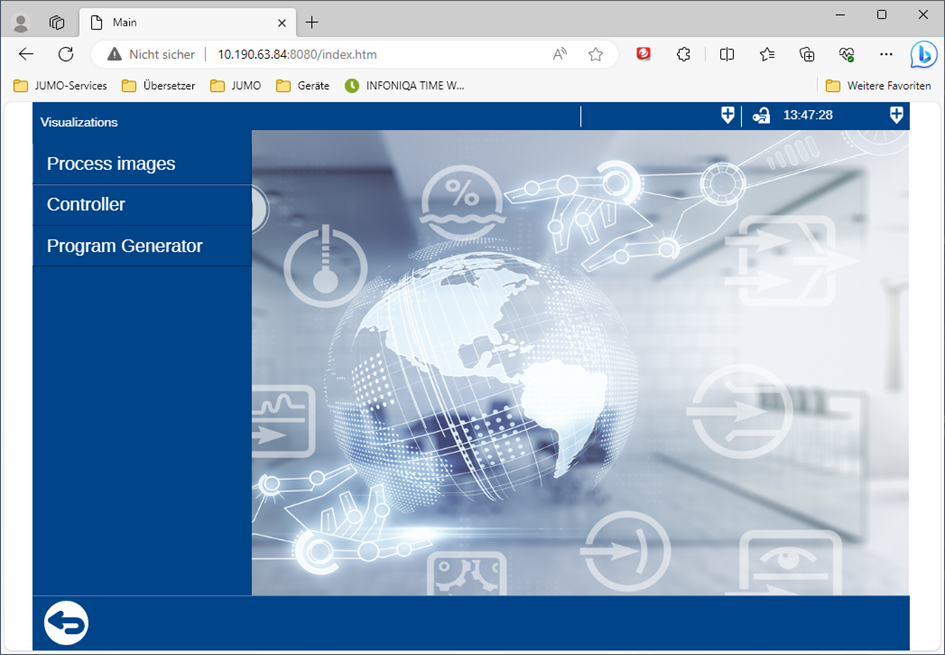The height and width of the screenshot is (655, 945).
Task: Toggle the read aloud icon in address bar
Action: click(560, 54)
